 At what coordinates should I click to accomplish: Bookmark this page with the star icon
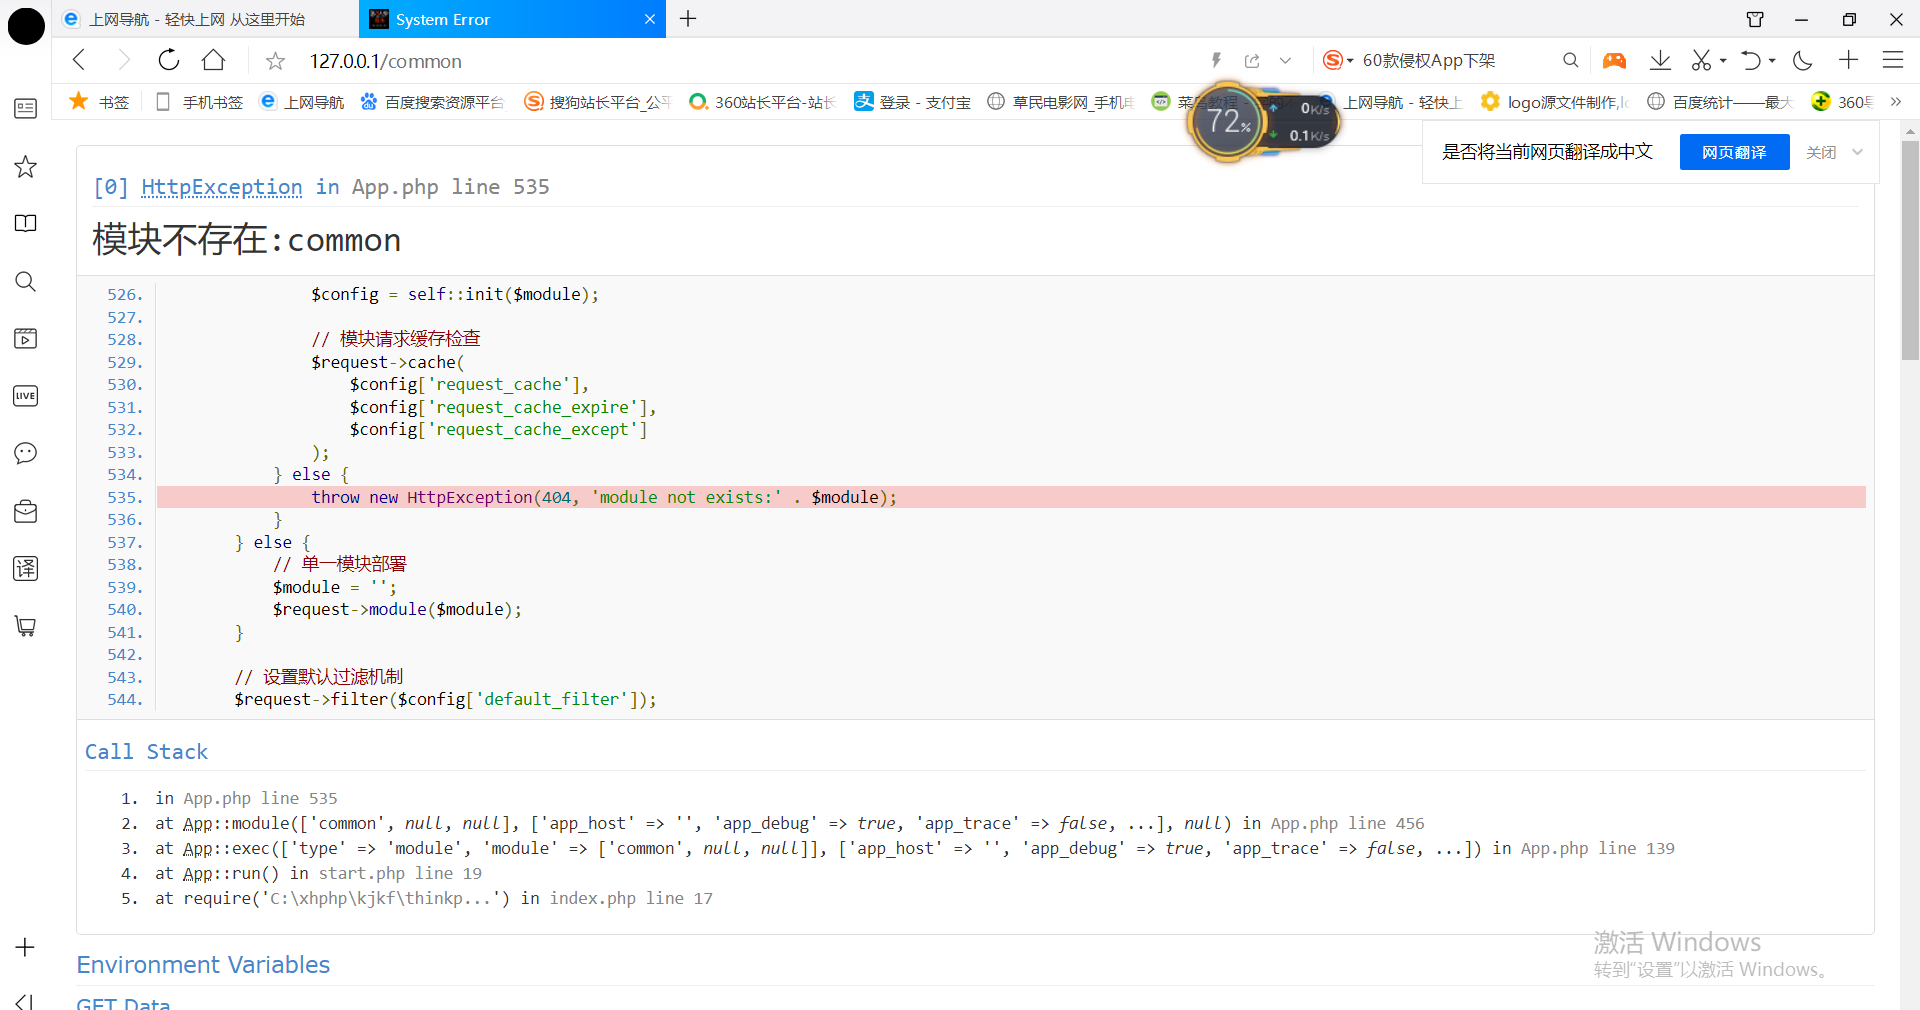pyautogui.click(x=275, y=62)
